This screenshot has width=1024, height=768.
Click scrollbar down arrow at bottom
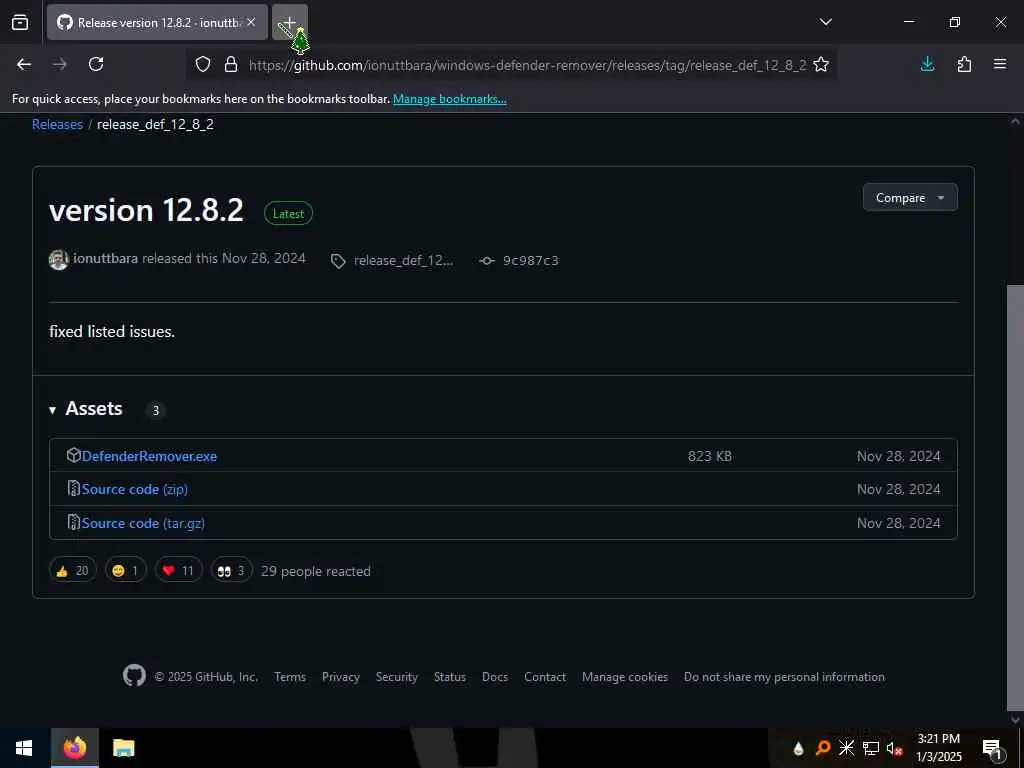click(x=1016, y=720)
